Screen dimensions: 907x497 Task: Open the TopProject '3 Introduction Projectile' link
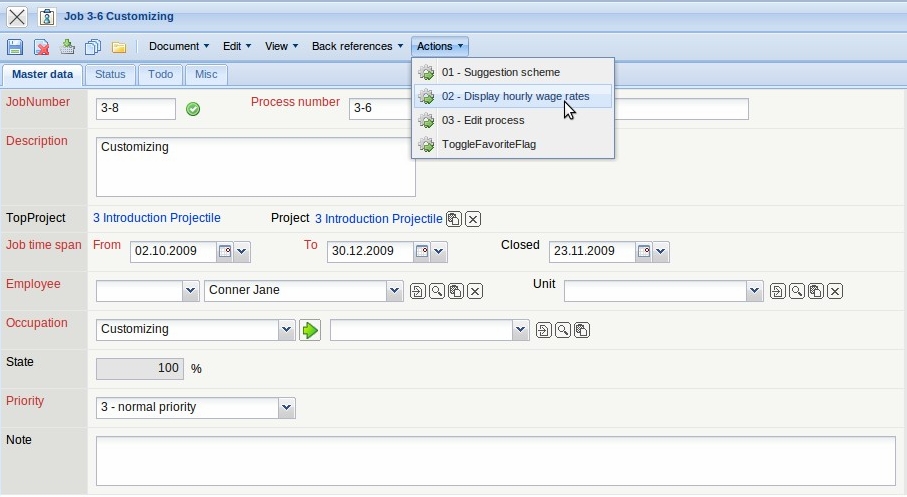pyautogui.click(x=157, y=218)
